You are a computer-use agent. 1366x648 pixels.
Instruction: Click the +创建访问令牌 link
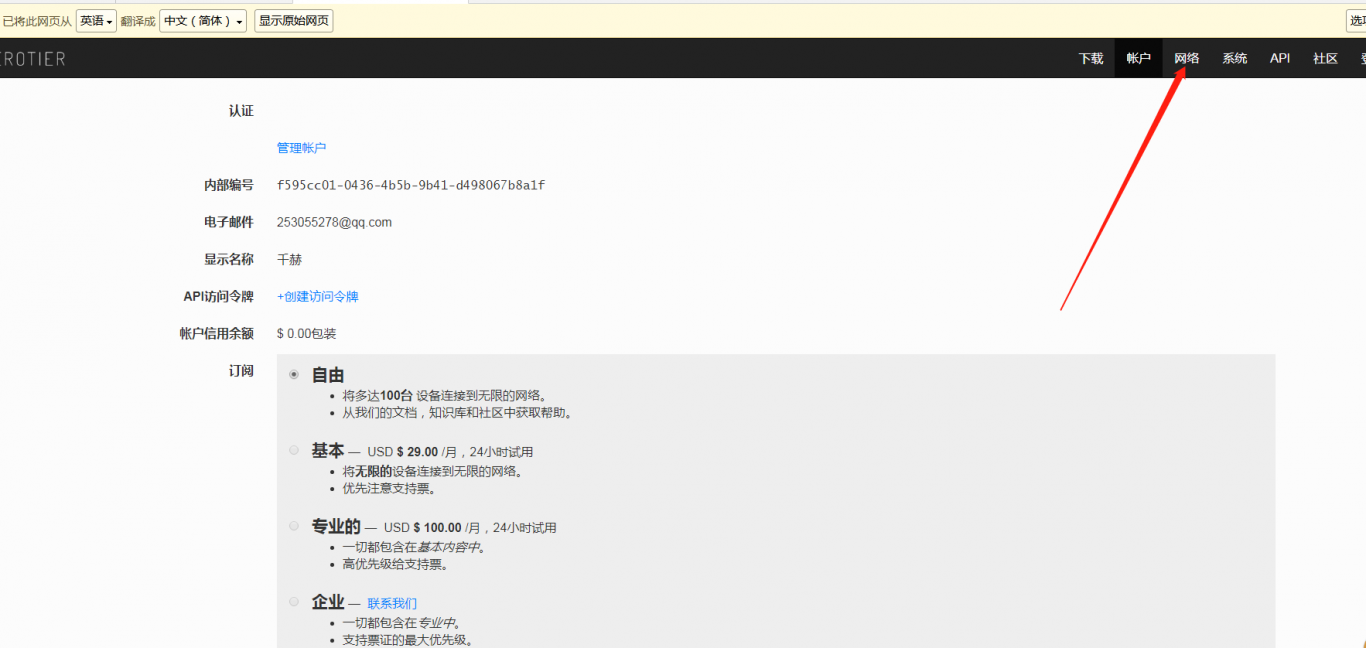pos(317,297)
